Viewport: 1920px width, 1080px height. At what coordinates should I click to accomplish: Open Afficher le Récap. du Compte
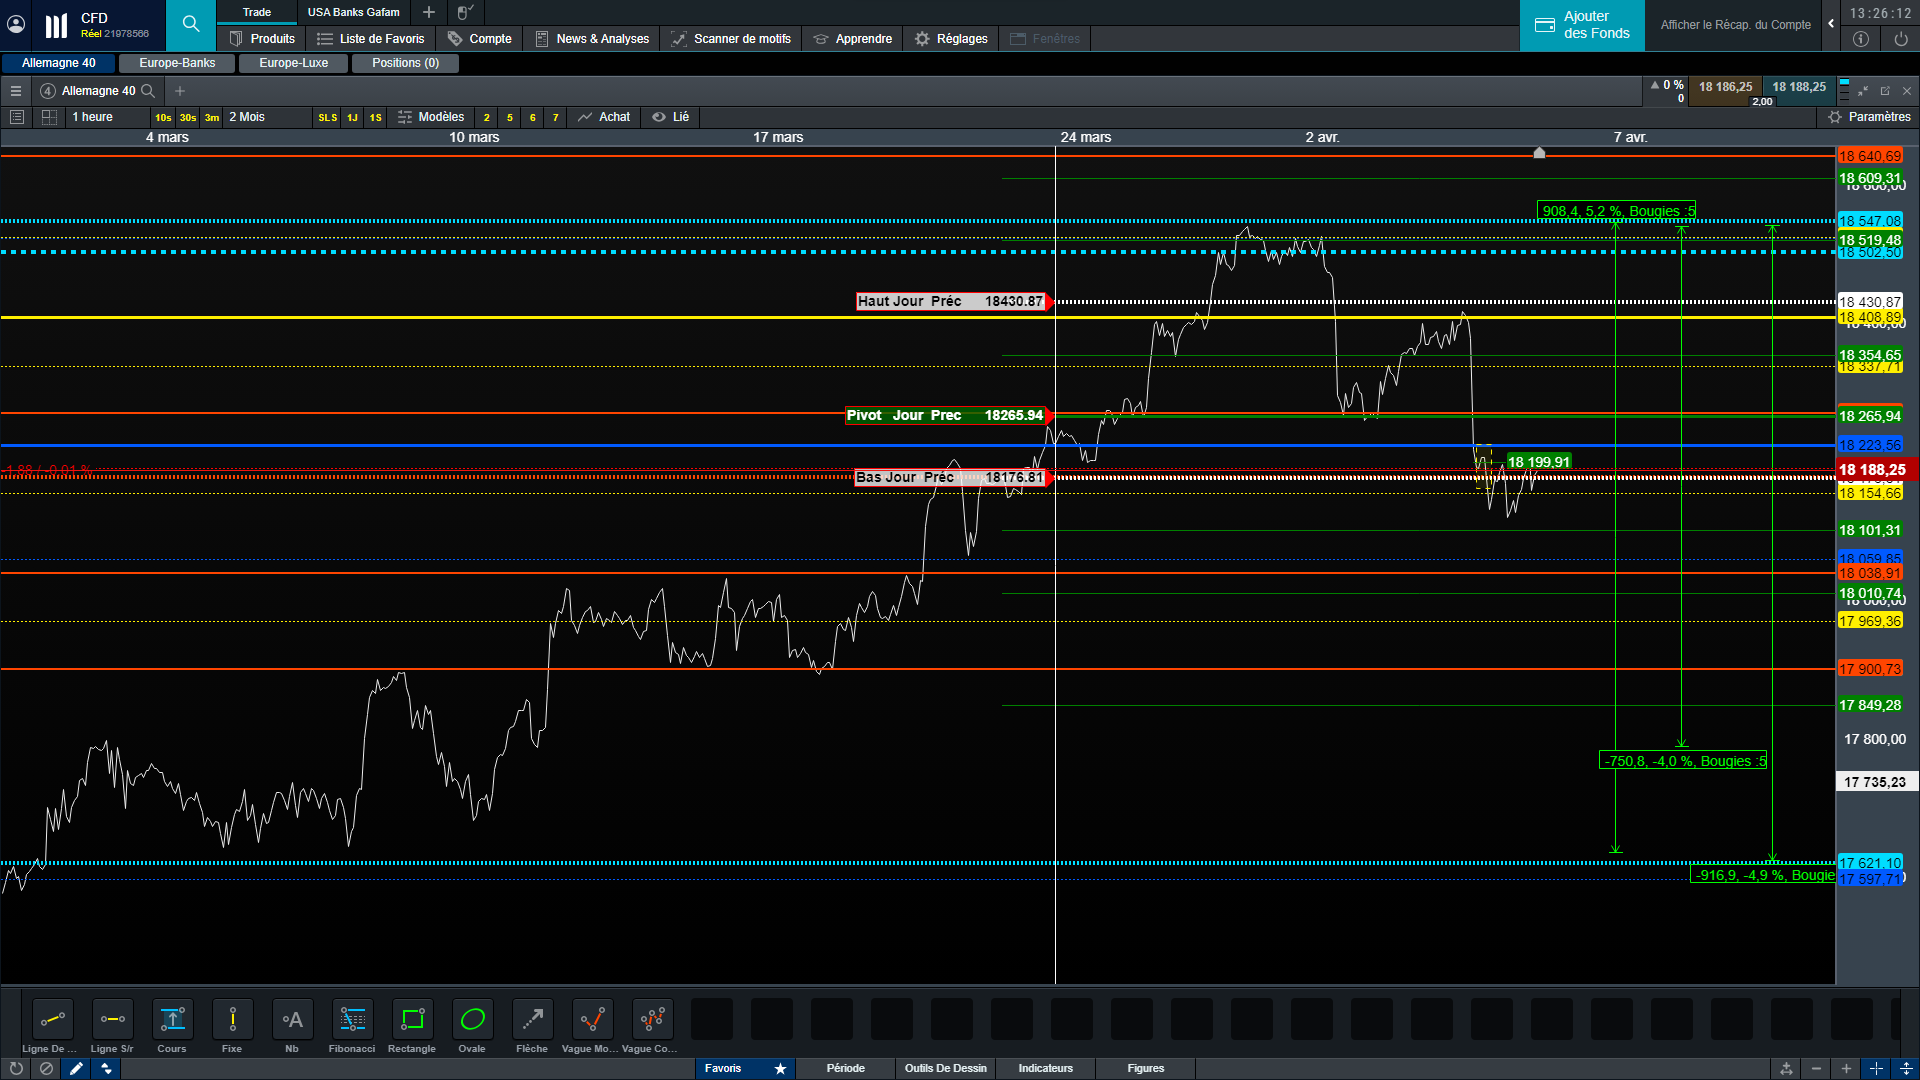[x=1735, y=25]
